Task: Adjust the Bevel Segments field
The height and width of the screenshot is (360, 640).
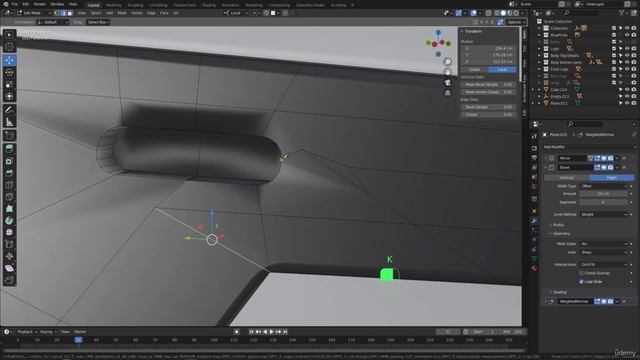Action: pos(603,202)
